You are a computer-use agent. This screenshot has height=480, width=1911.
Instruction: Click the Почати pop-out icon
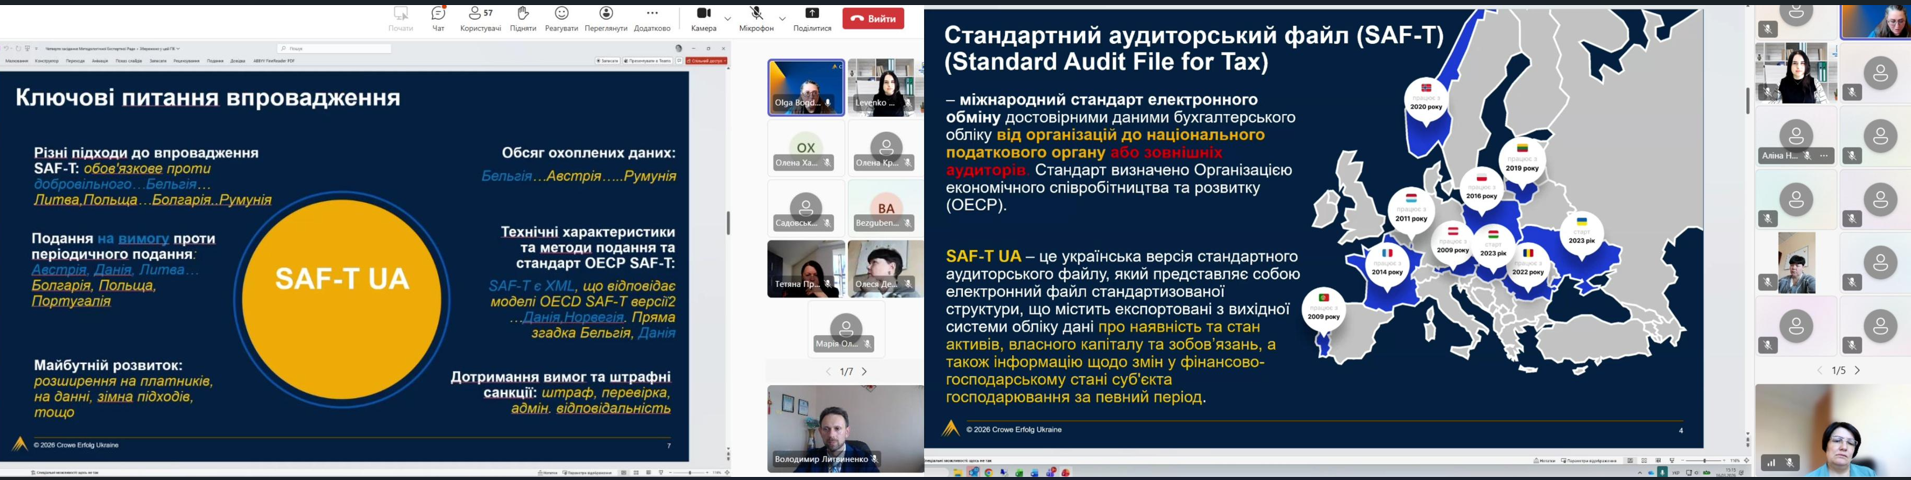coord(401,18)
